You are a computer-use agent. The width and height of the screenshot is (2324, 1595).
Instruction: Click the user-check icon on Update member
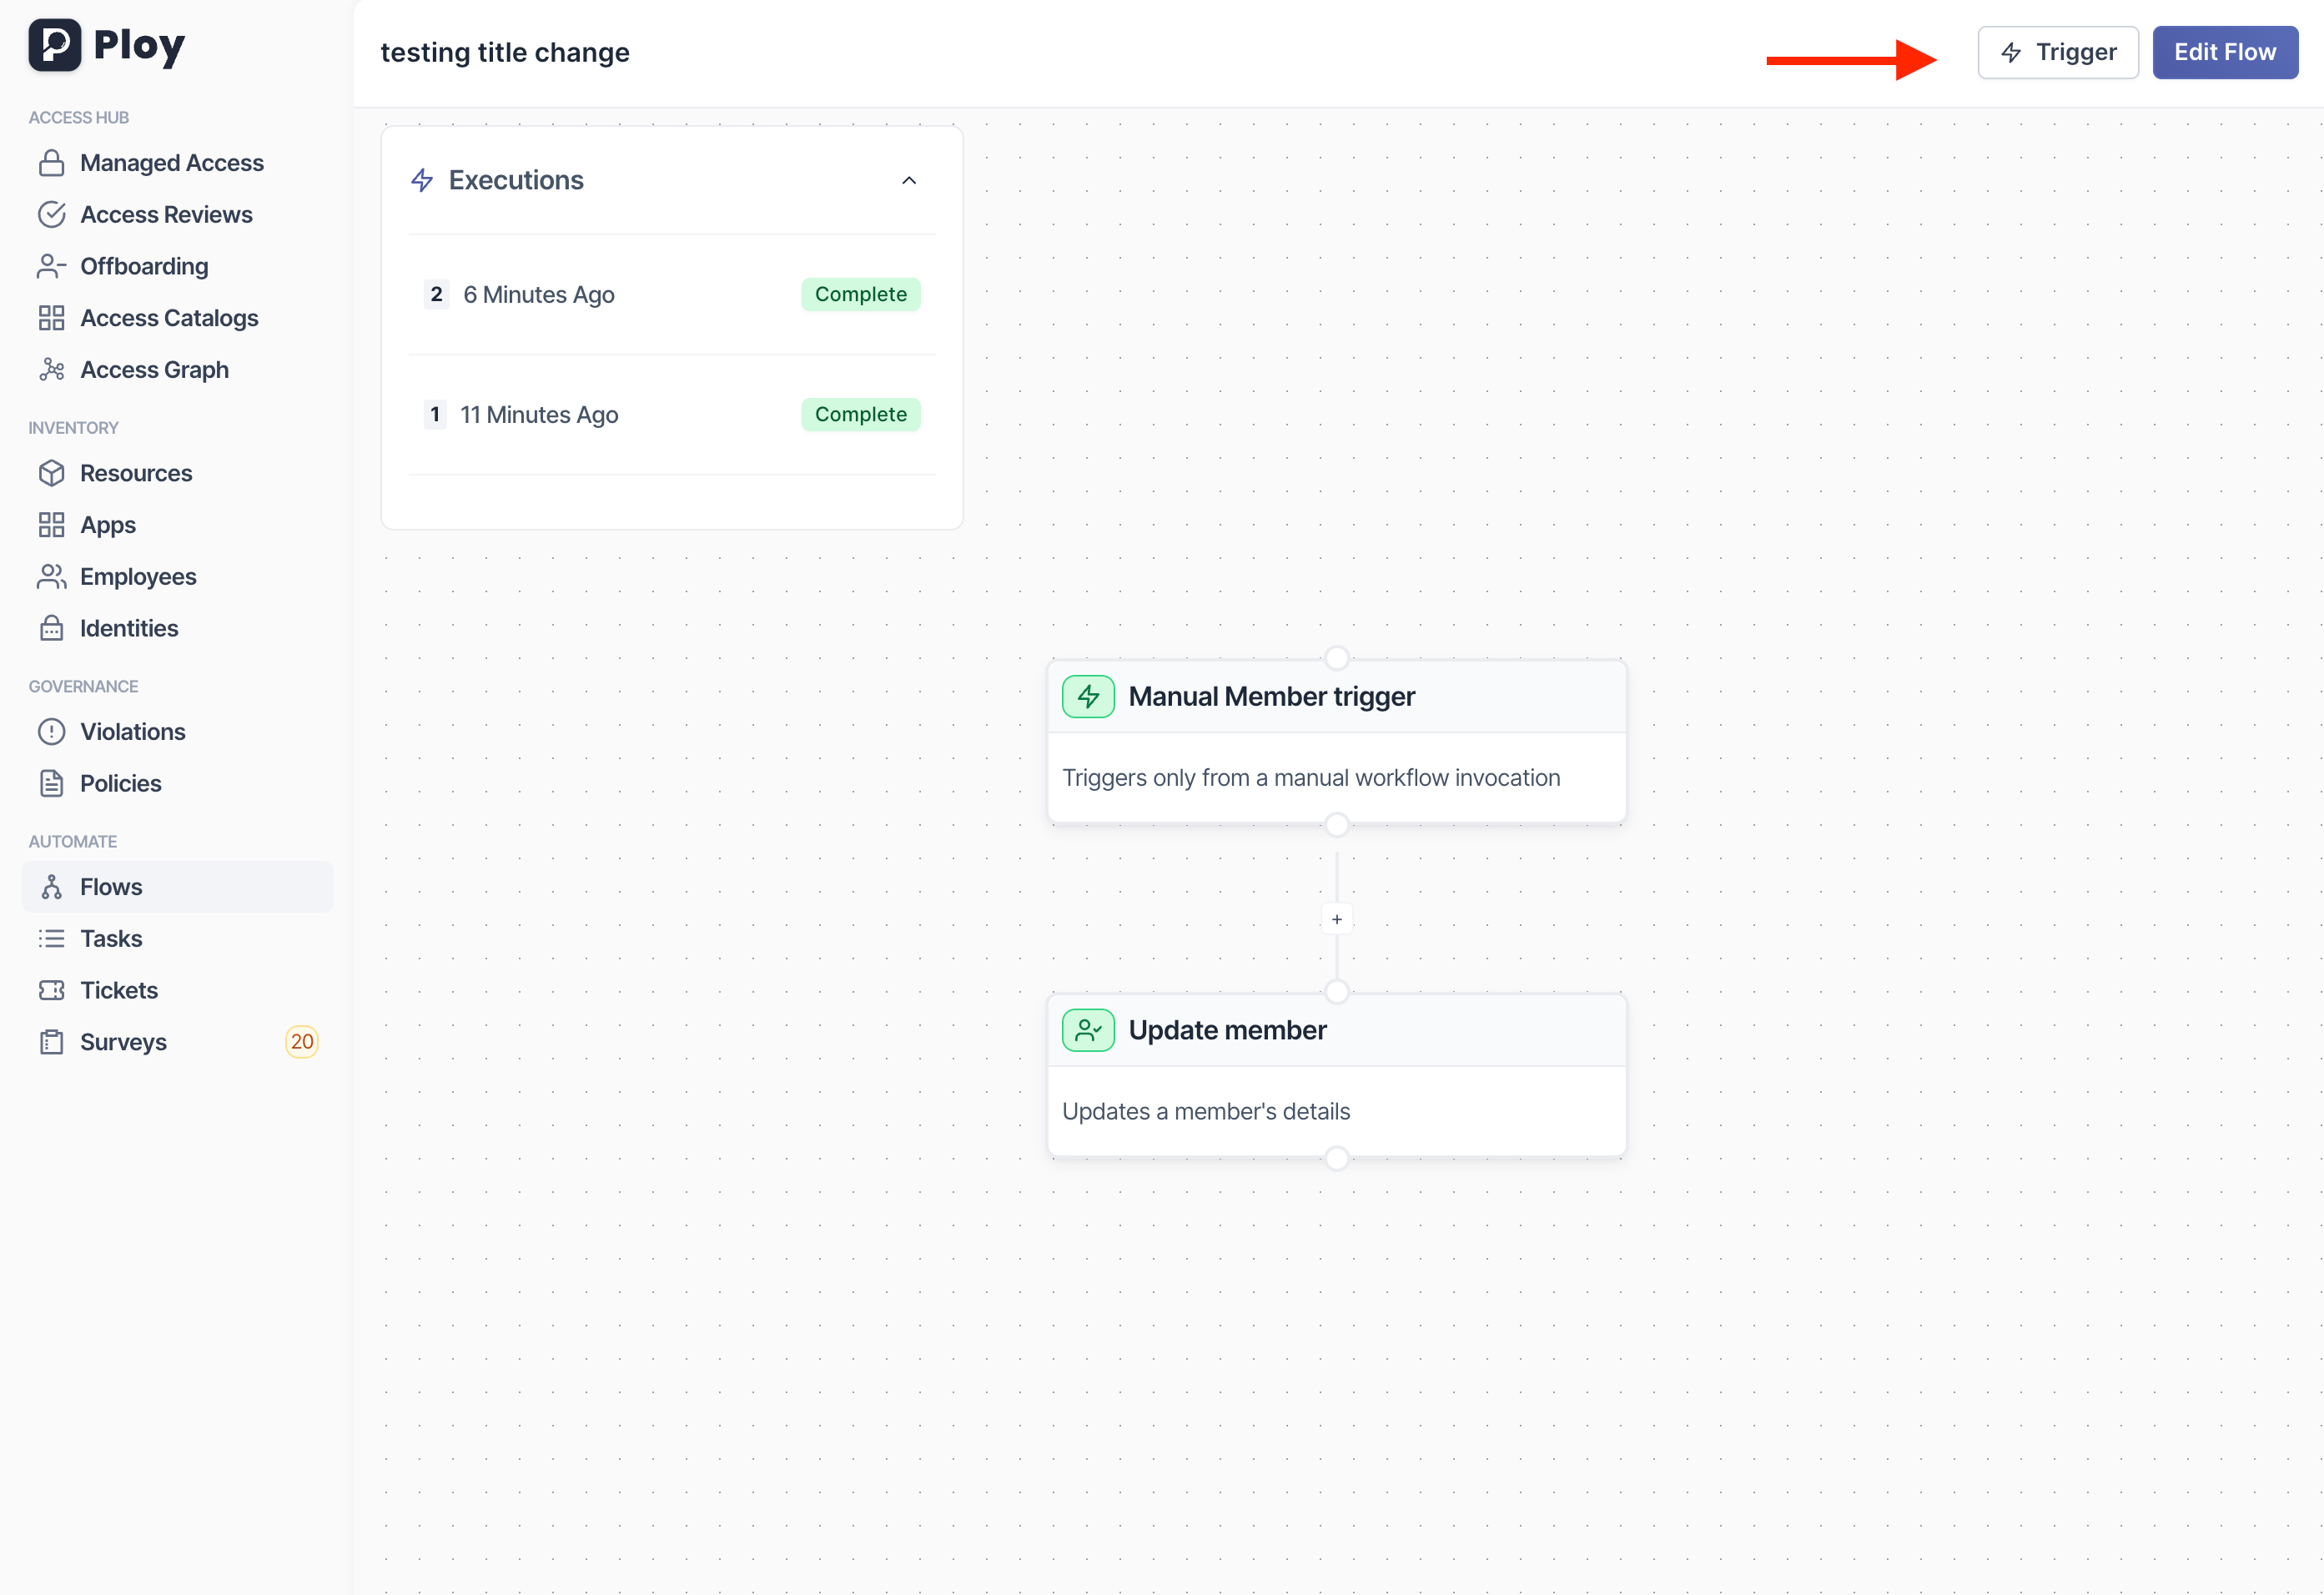[1088, 1030]
